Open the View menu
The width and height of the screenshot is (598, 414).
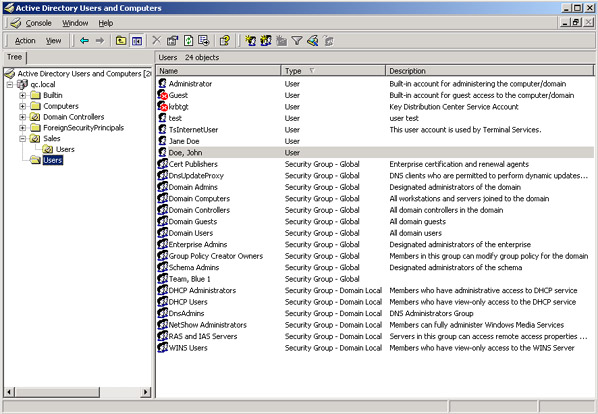point(53,41)
